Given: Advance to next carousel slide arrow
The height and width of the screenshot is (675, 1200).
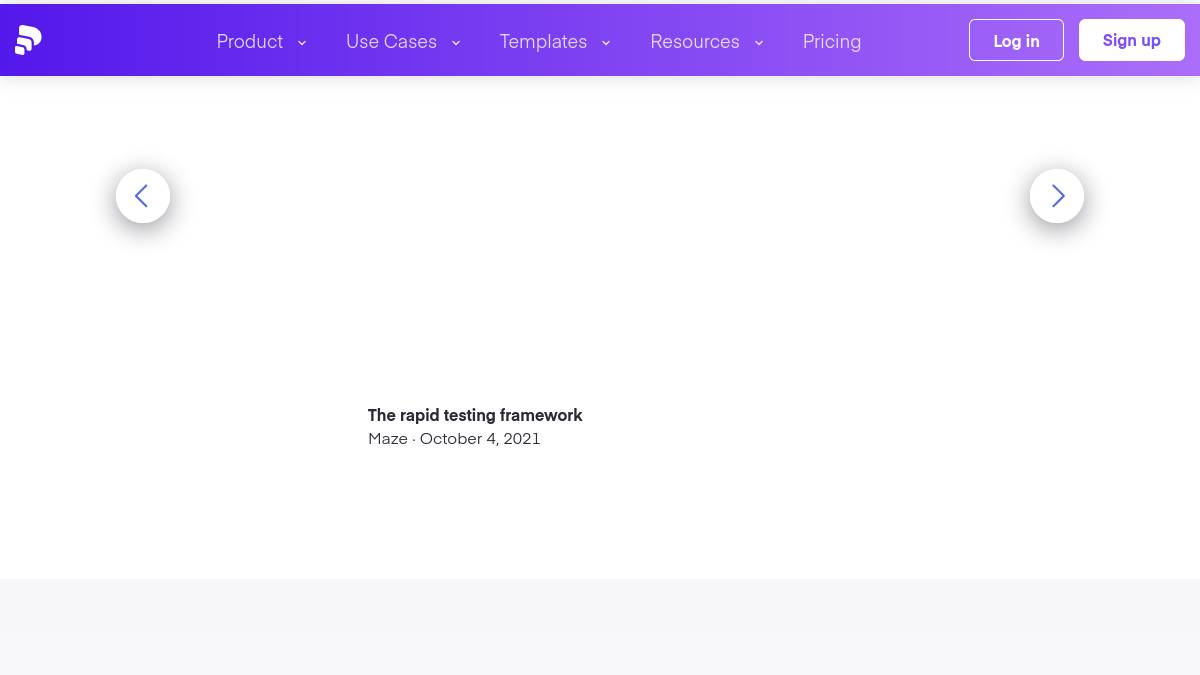Looking at the screenshot, I should tap(1057, 196).
